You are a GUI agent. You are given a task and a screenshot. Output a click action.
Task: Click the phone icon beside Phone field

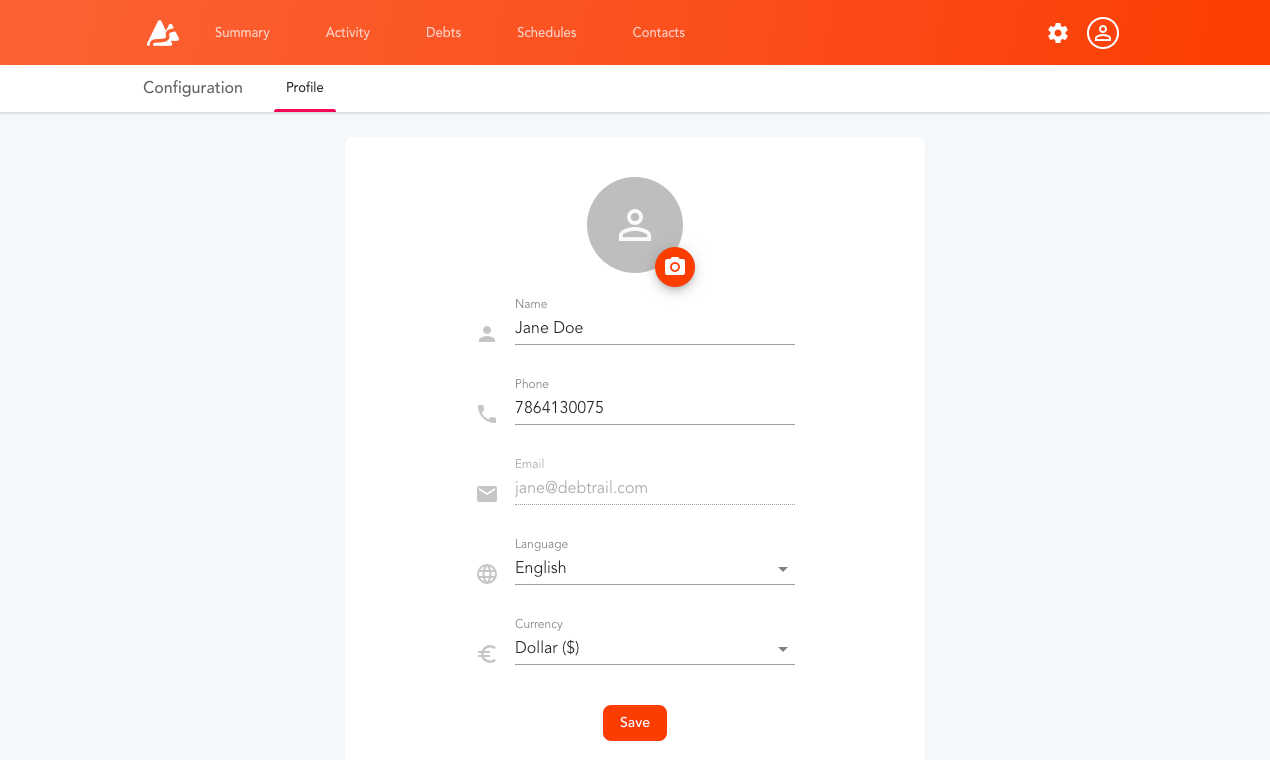[x=487, y=413]
